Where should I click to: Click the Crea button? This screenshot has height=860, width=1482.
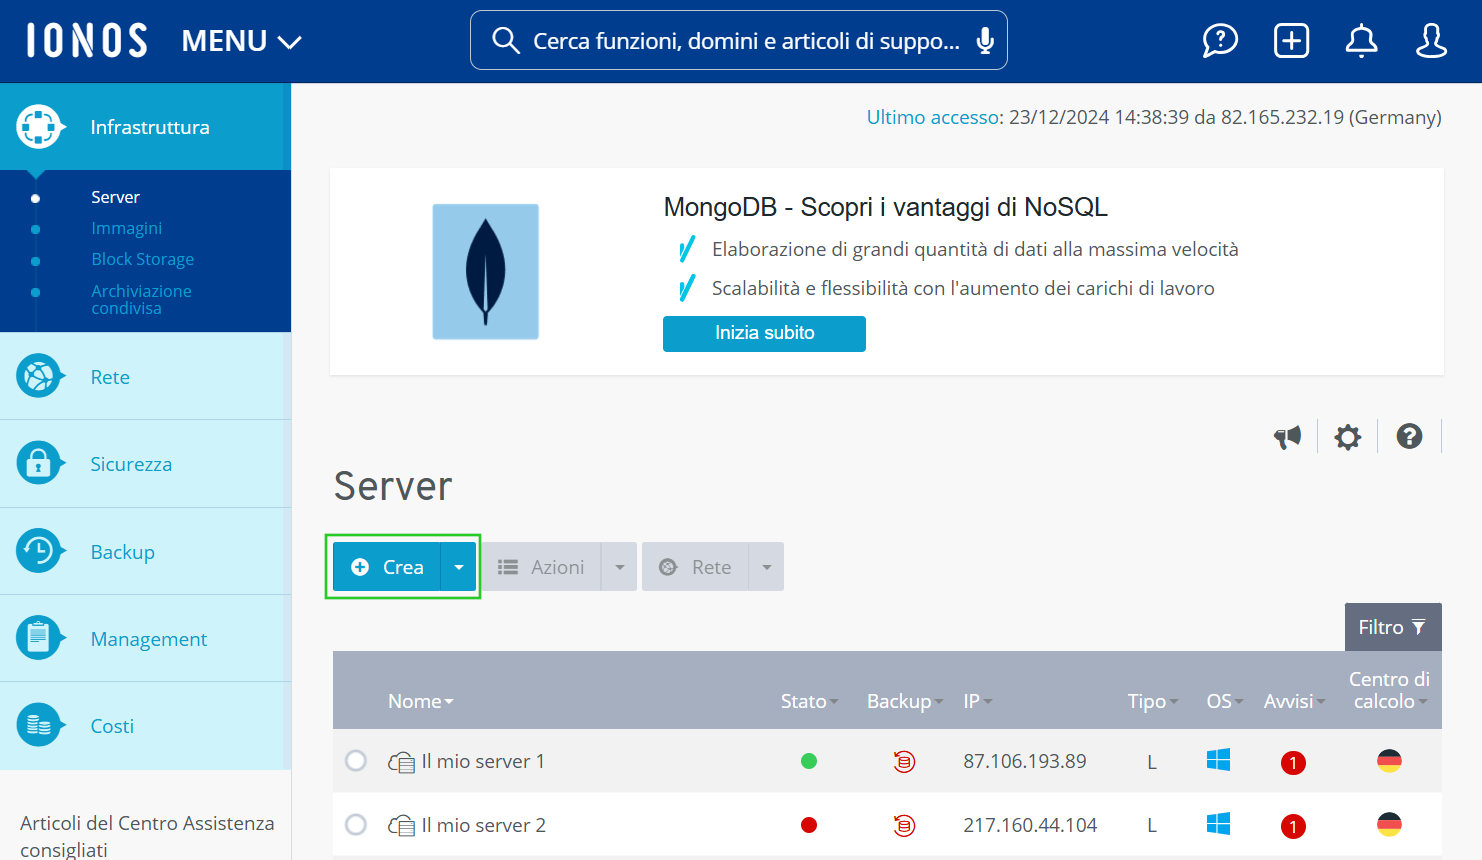coord(387,567)
